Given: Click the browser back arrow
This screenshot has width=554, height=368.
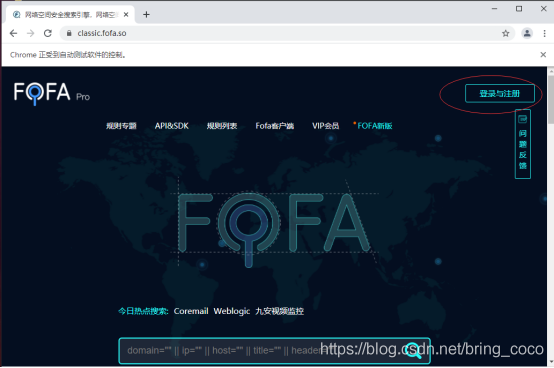Looking at the screenshot, I should click(13, 33).
